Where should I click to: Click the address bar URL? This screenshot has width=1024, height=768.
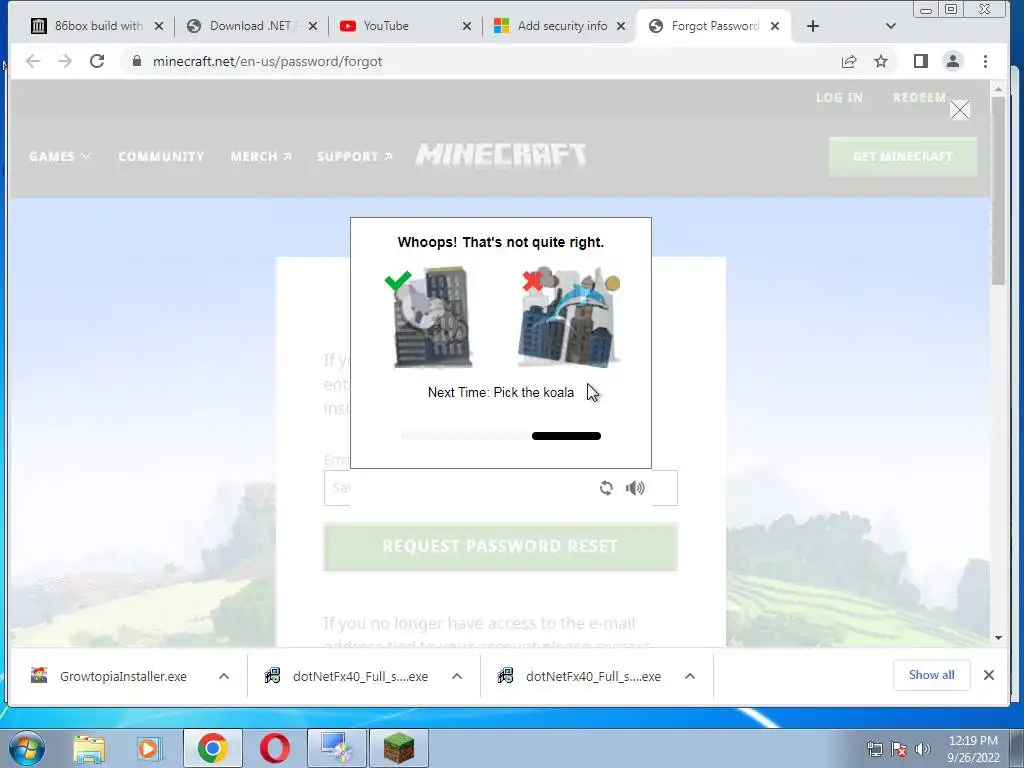tap(267, 61)
